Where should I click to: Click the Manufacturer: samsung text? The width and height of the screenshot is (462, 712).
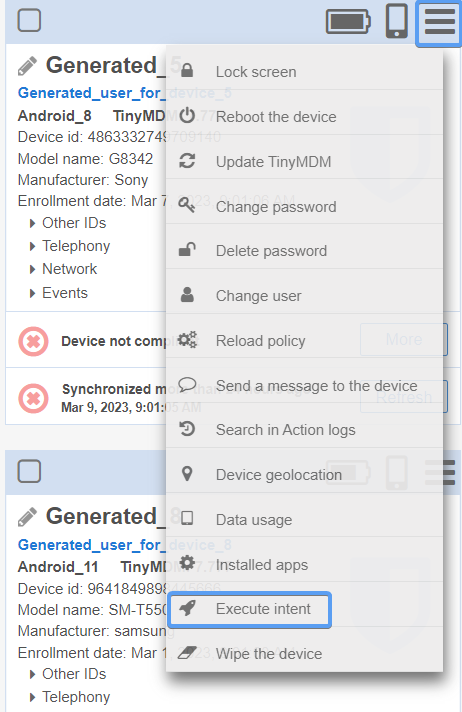point(96,631)
